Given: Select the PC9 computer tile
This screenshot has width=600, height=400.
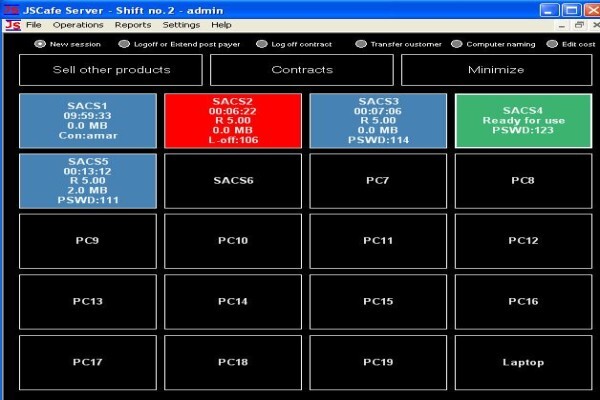Looking at the screenshot, I should [88, 241].
